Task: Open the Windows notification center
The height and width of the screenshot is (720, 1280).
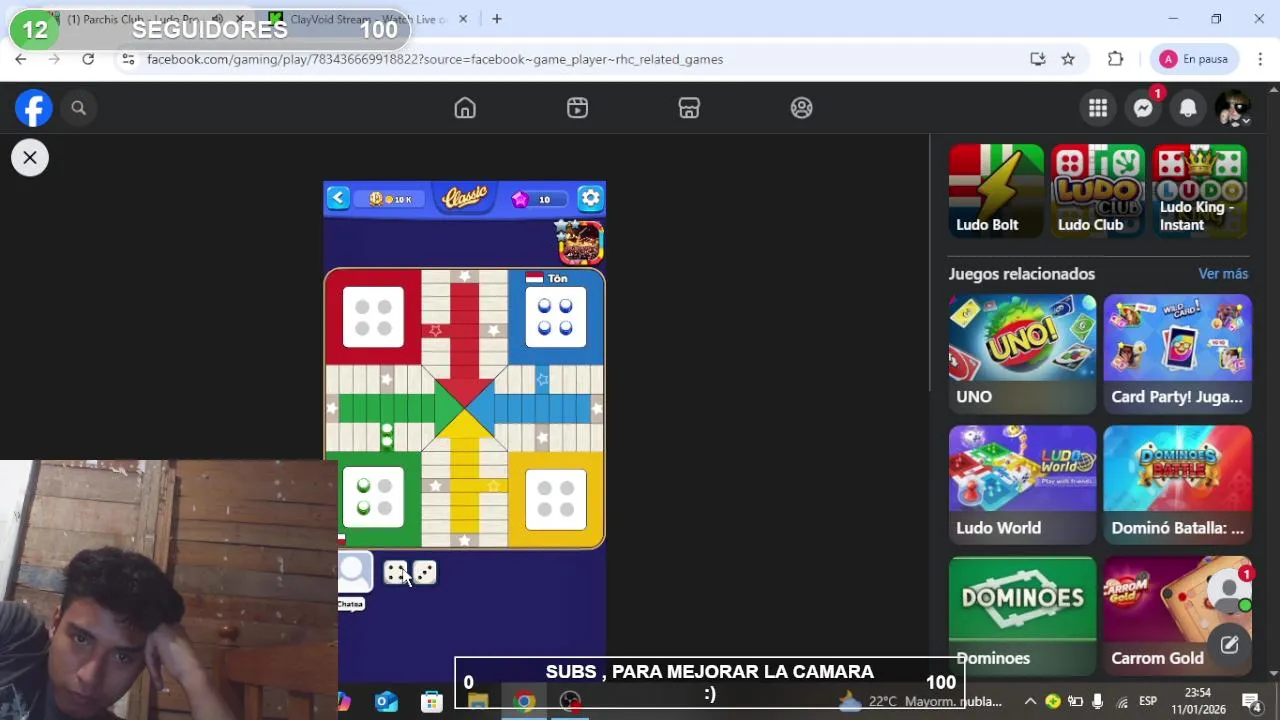Action: (x=1250, y=702)
